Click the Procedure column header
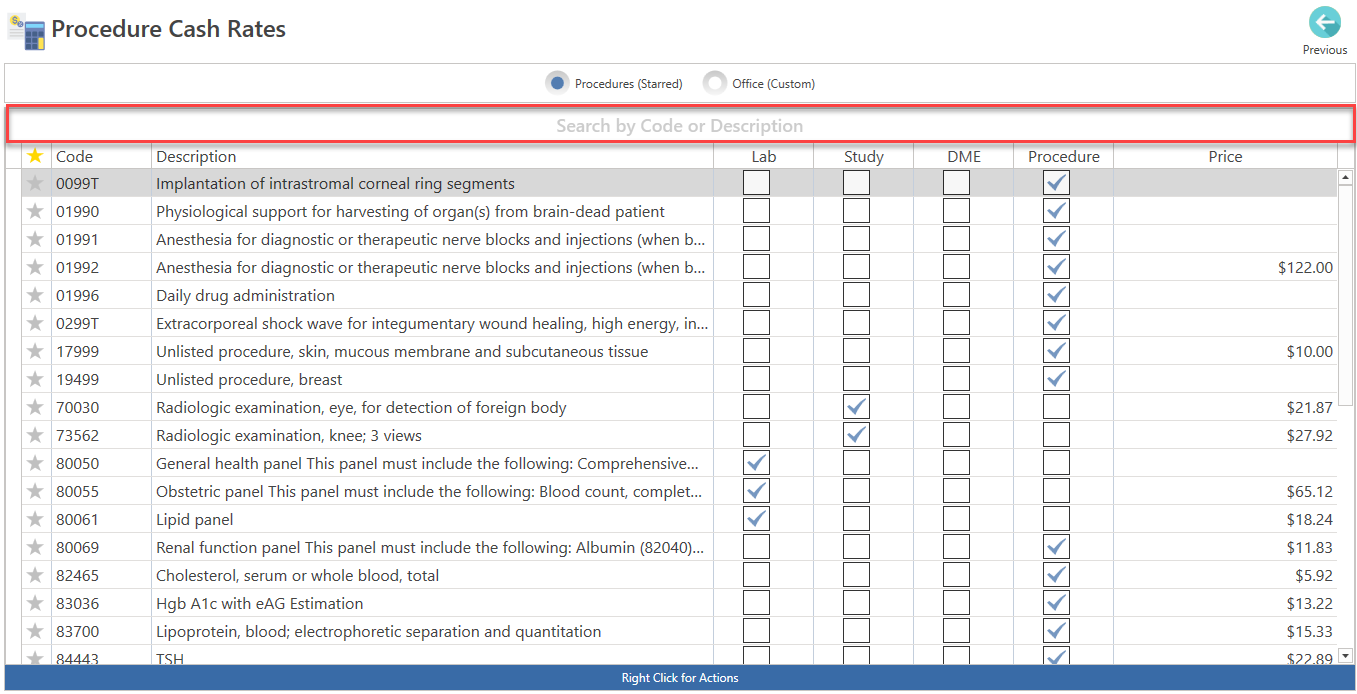This screenshot has height=694, width=1357. tap(1064, 156)
